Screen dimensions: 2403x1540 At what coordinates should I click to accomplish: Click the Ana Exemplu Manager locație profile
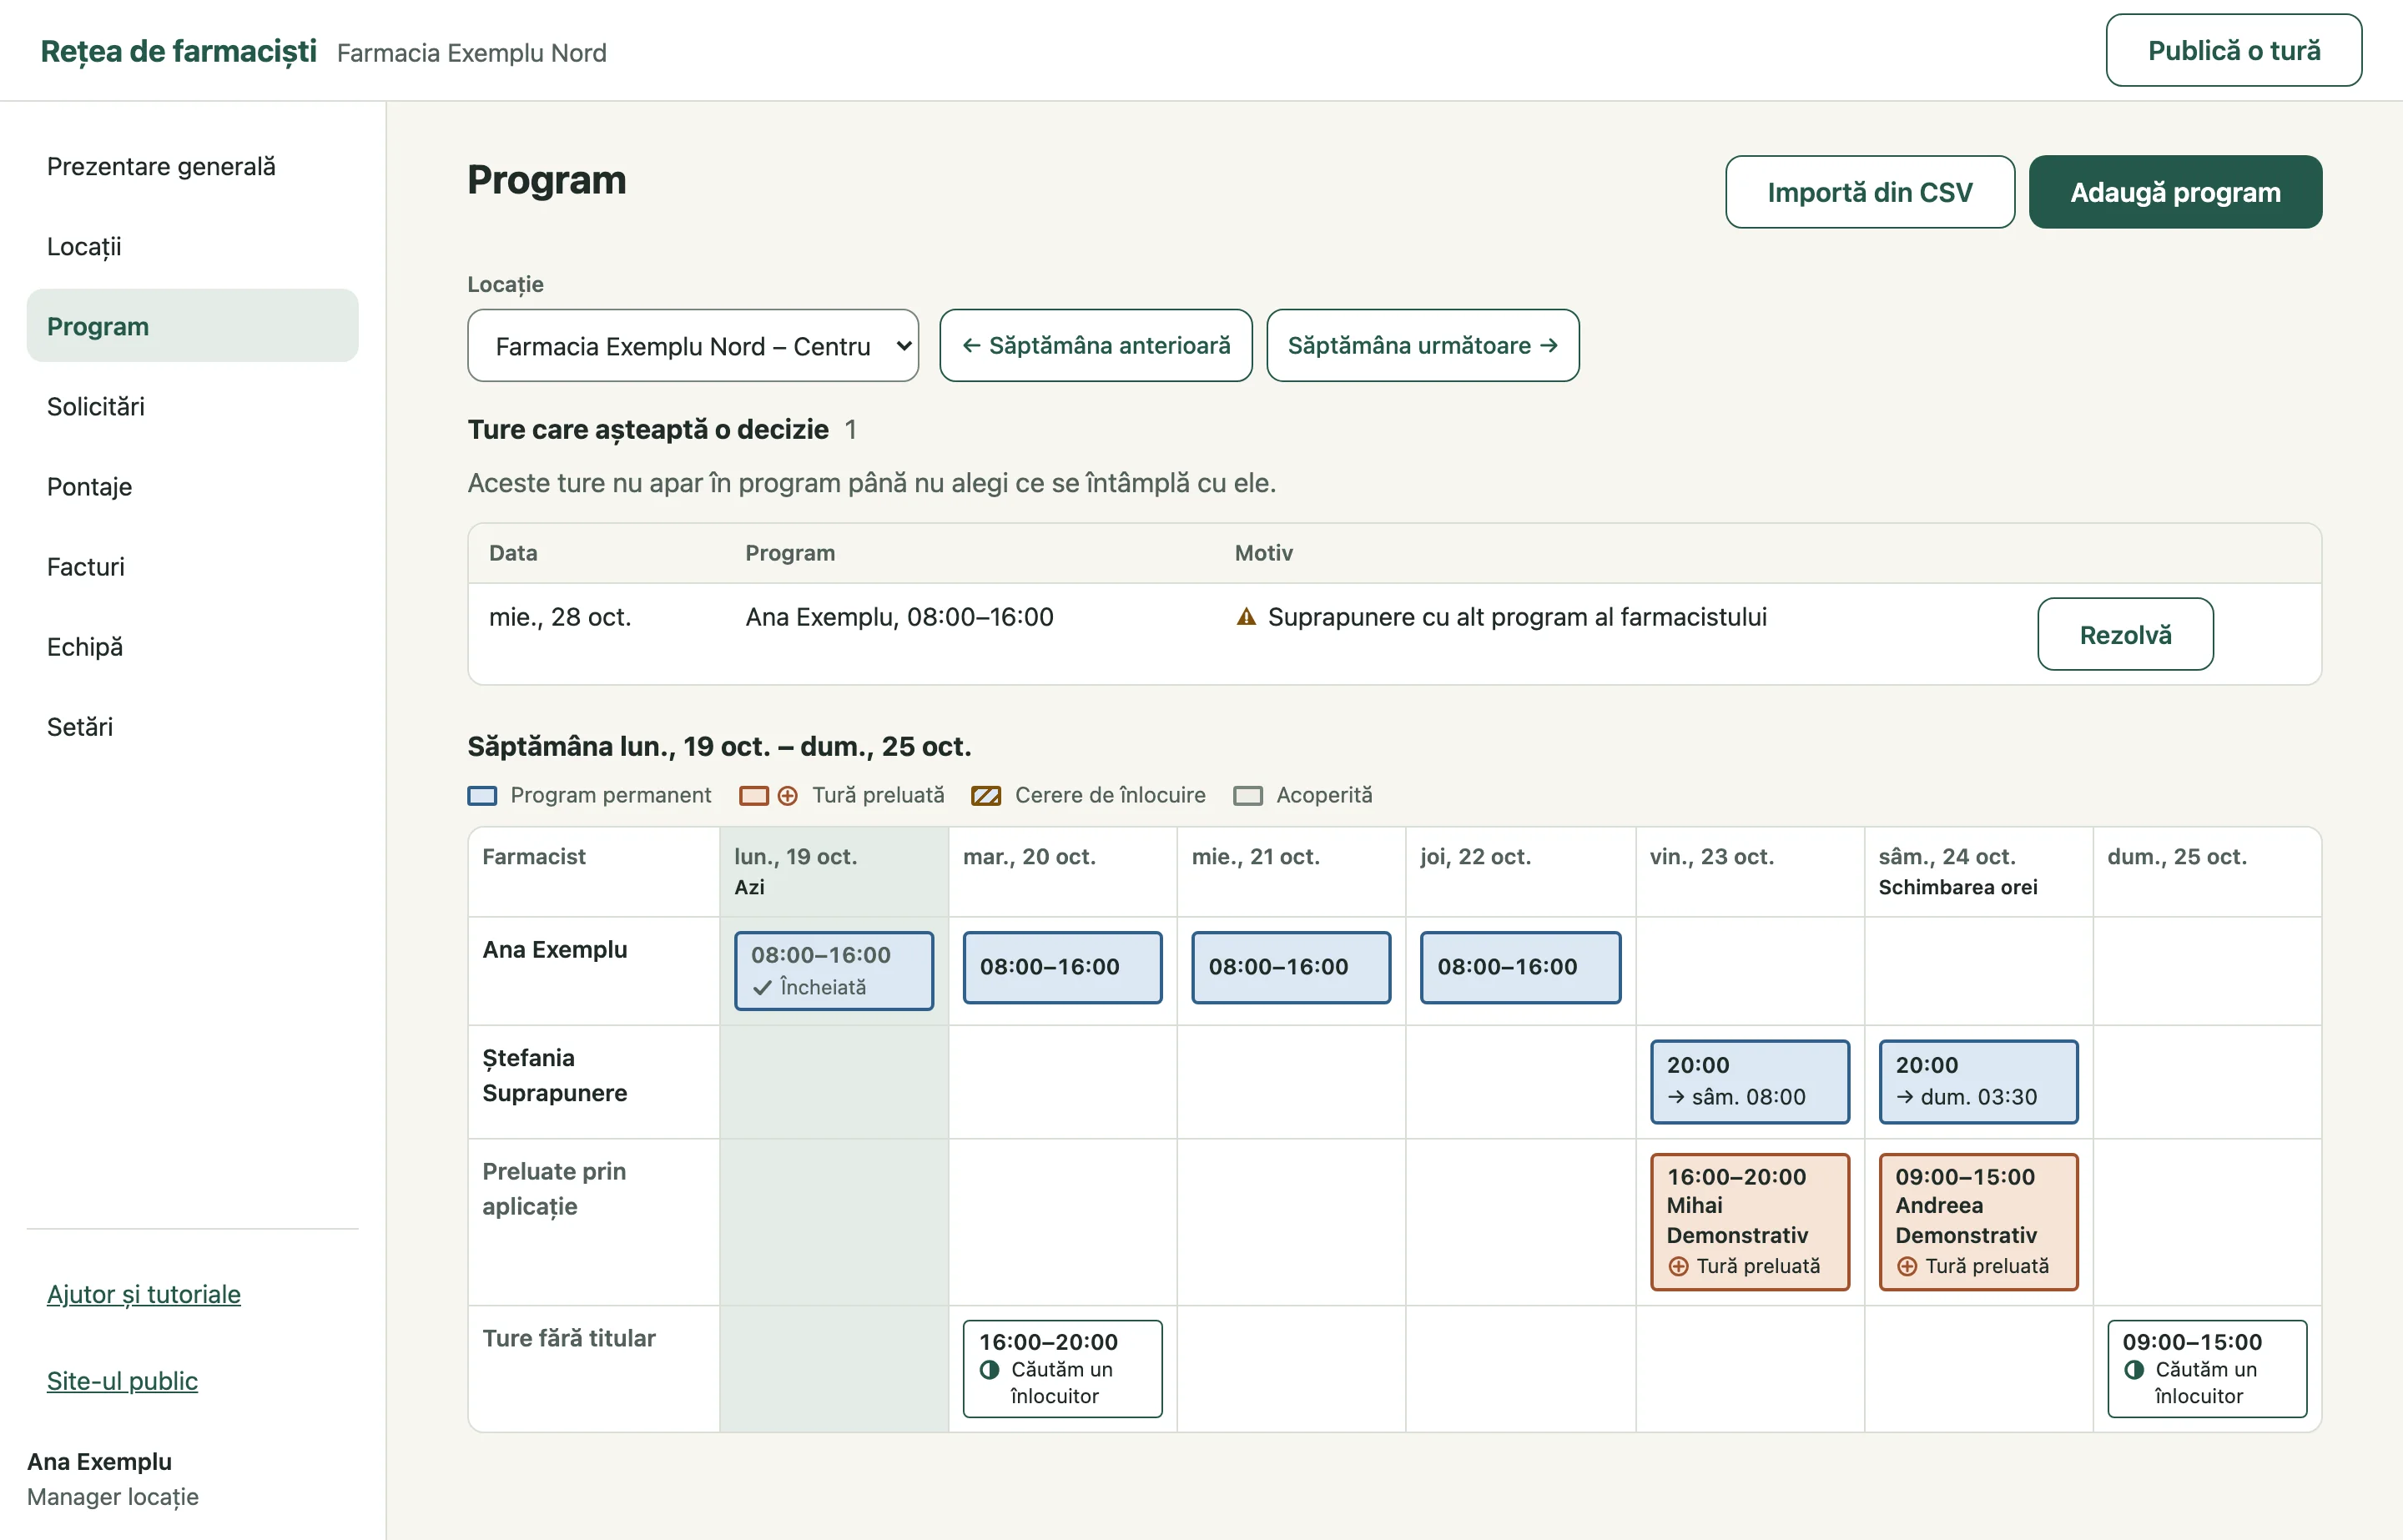click(x=113, y=1479)
